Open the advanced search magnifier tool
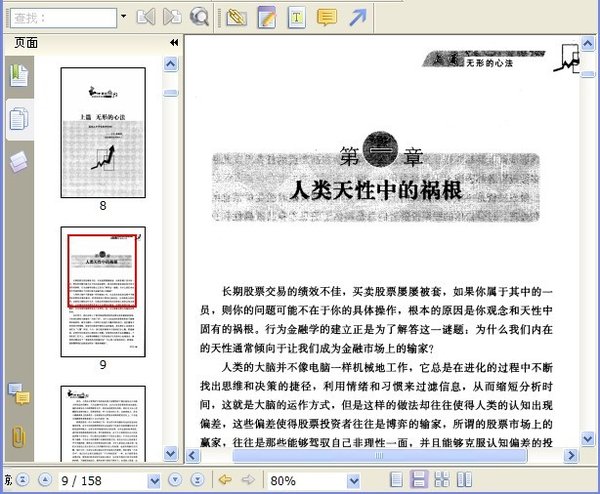This screenshot has height=494, width=600. pos(199,16)
